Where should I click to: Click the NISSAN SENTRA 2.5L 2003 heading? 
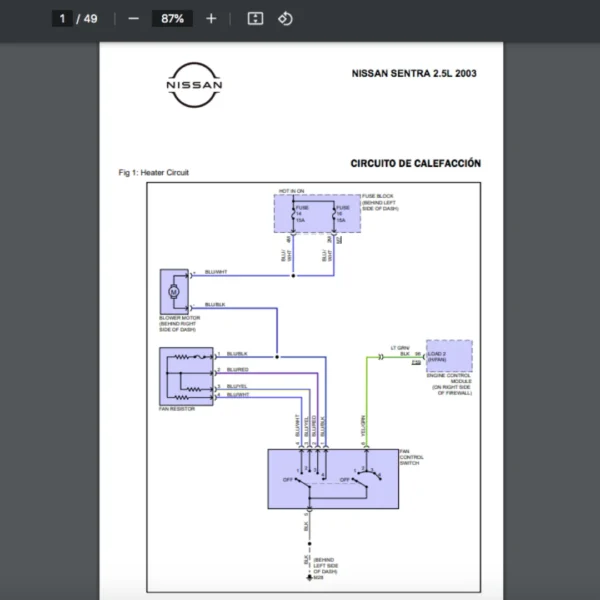414,74
